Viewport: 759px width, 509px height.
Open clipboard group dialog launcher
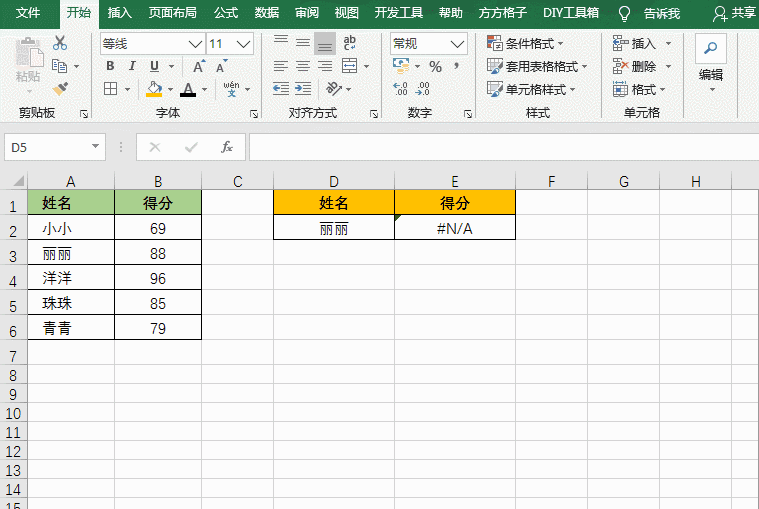tap(84, 114)
